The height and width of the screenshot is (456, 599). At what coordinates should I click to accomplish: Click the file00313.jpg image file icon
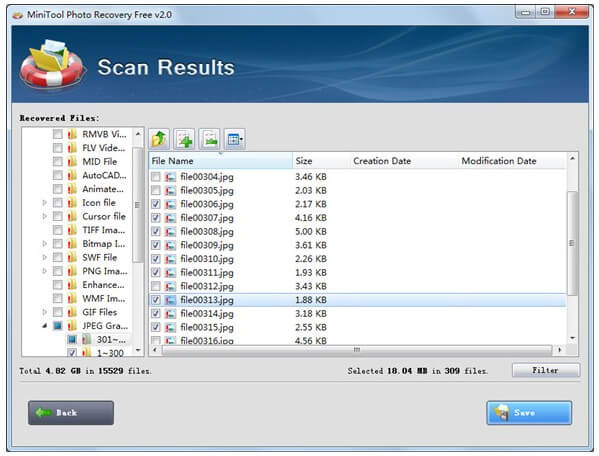(x=170, y=300)
